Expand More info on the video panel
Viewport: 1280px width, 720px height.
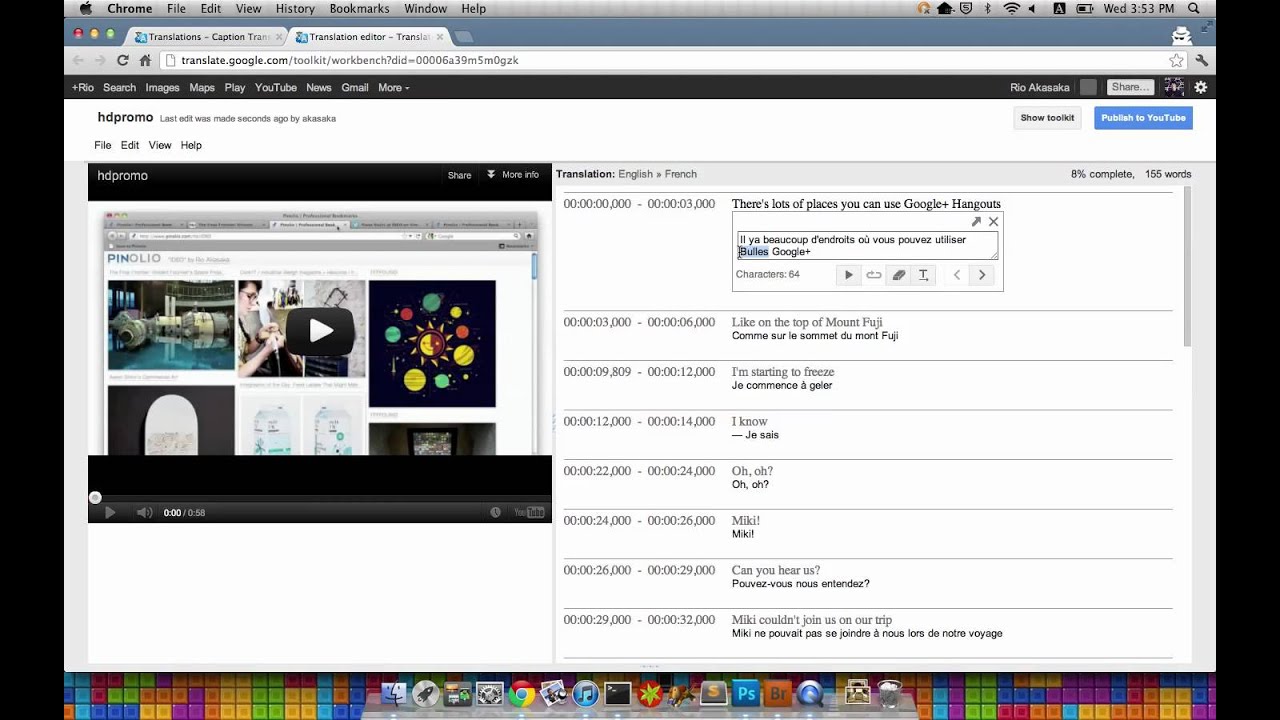click(x=513, y=175)
